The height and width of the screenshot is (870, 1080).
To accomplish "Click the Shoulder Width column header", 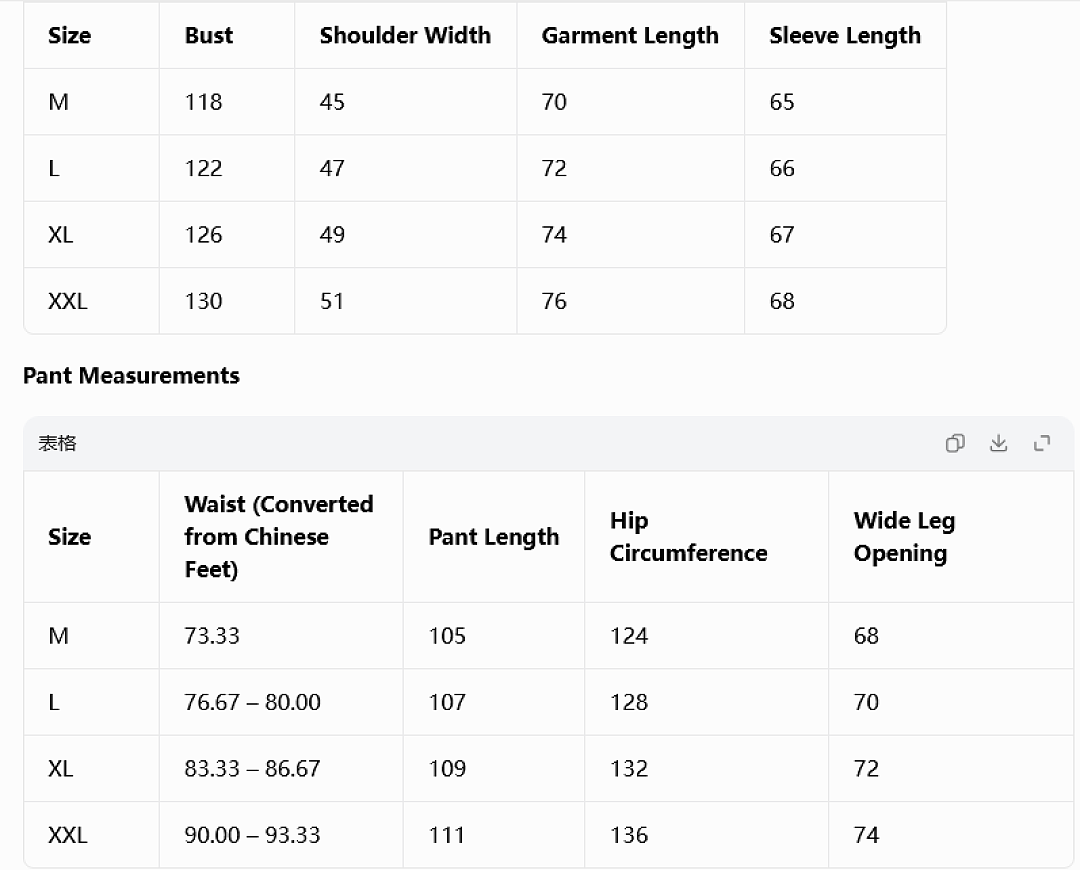I will click(x=405, y=35).
